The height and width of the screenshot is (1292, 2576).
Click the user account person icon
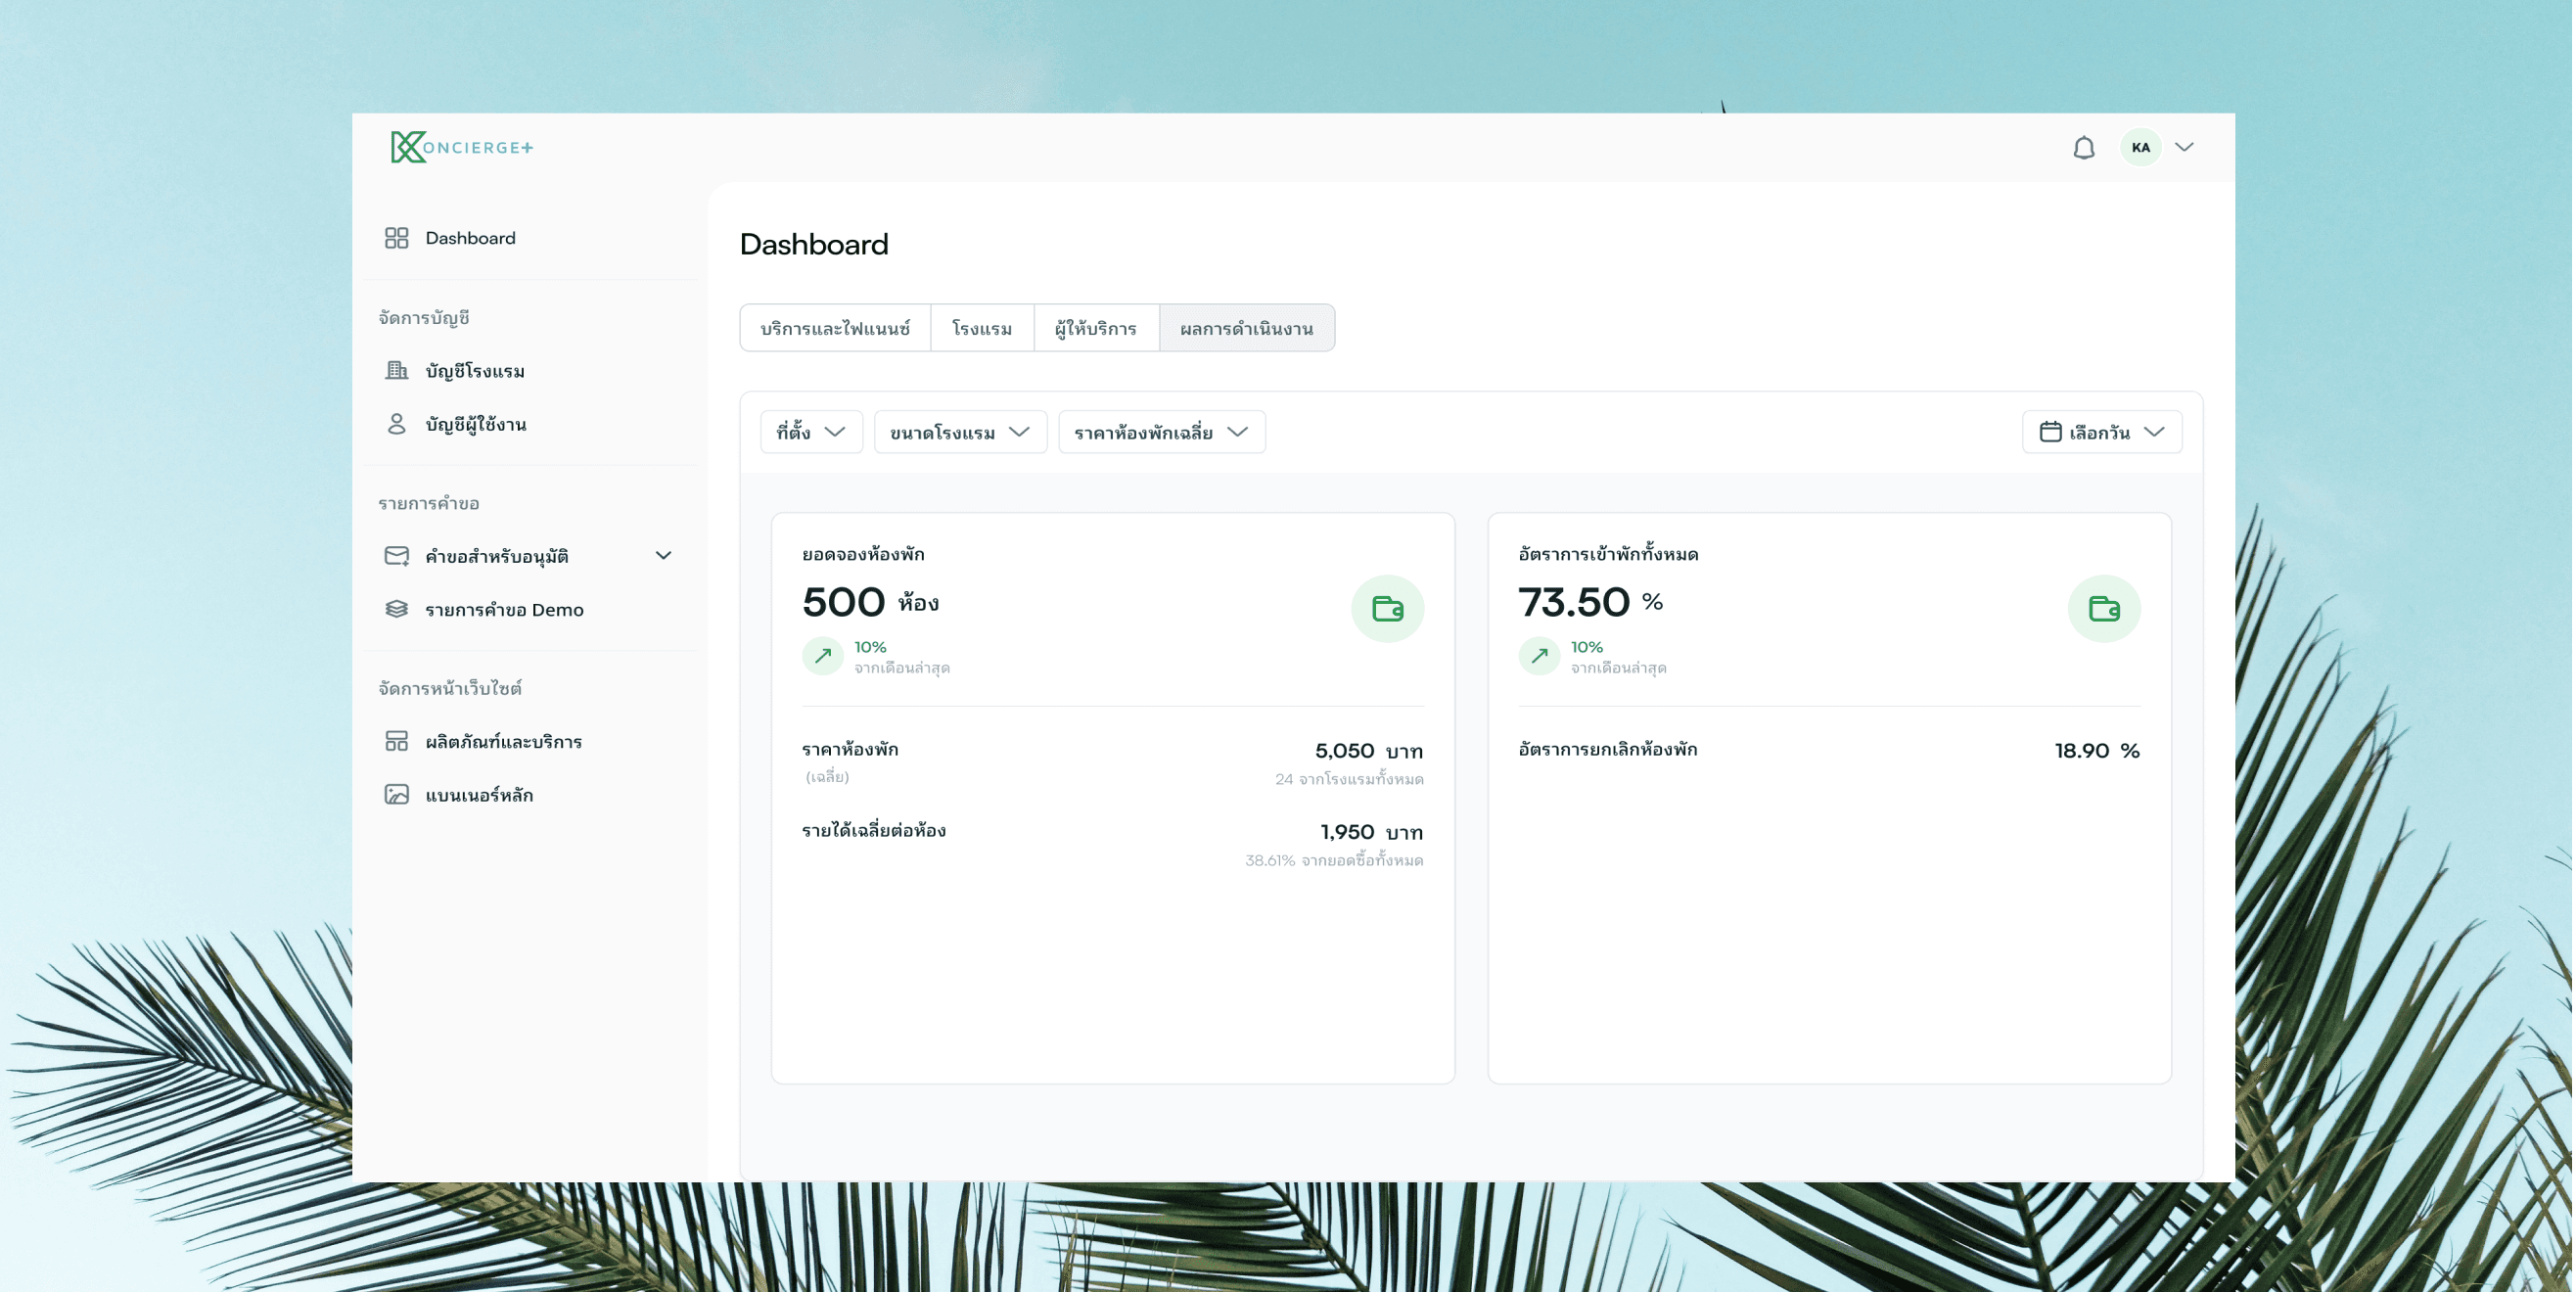click(396, 424)
